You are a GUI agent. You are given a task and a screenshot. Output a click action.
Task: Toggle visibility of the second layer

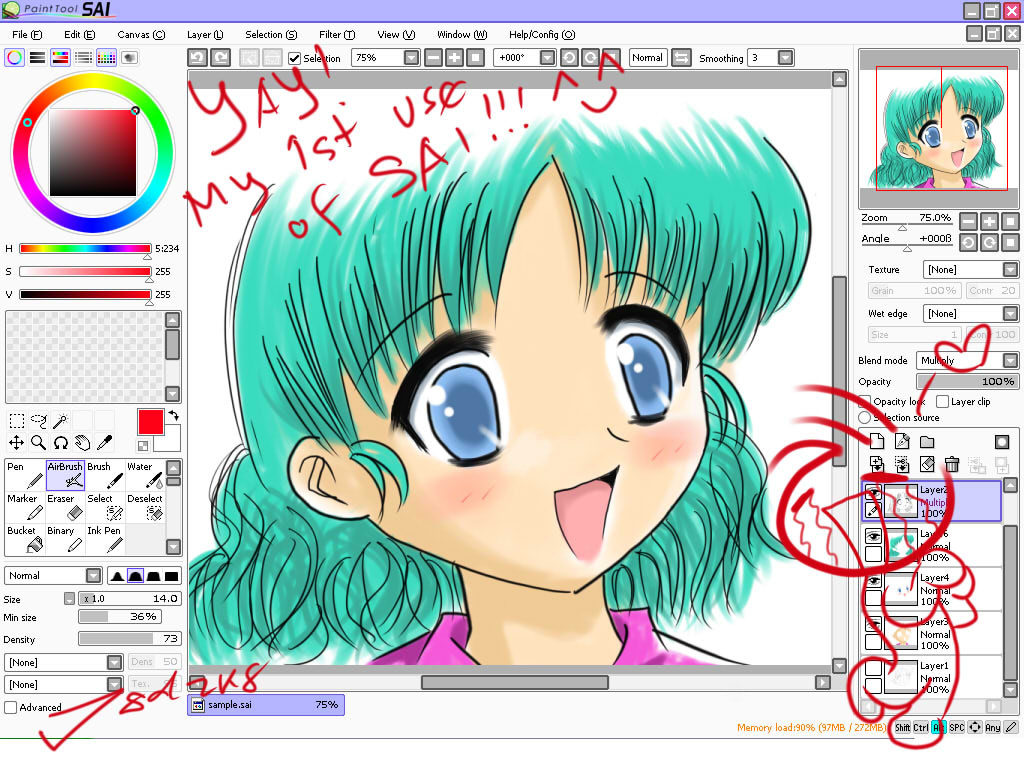coord(873,536)
